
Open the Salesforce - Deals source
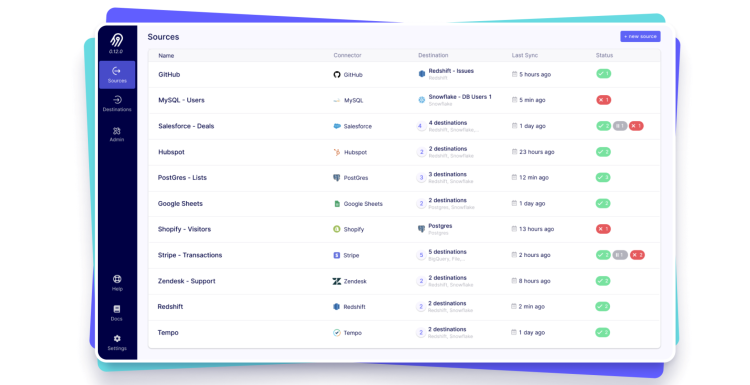[x=404, y=126]
